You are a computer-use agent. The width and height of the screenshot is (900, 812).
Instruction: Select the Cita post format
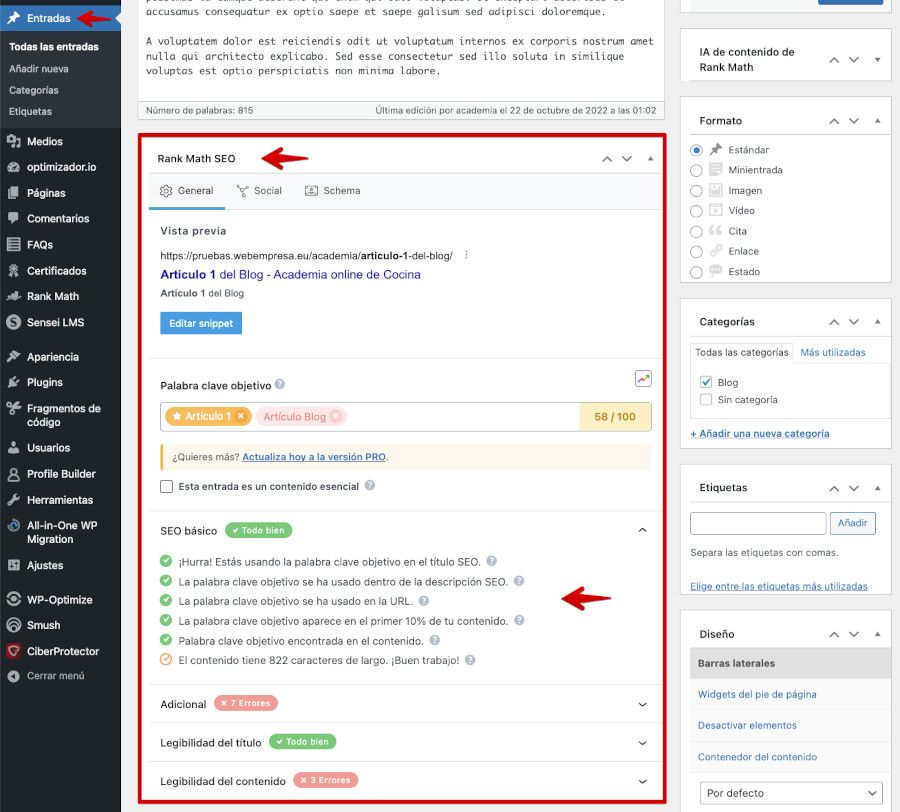[x=696, y=232]
